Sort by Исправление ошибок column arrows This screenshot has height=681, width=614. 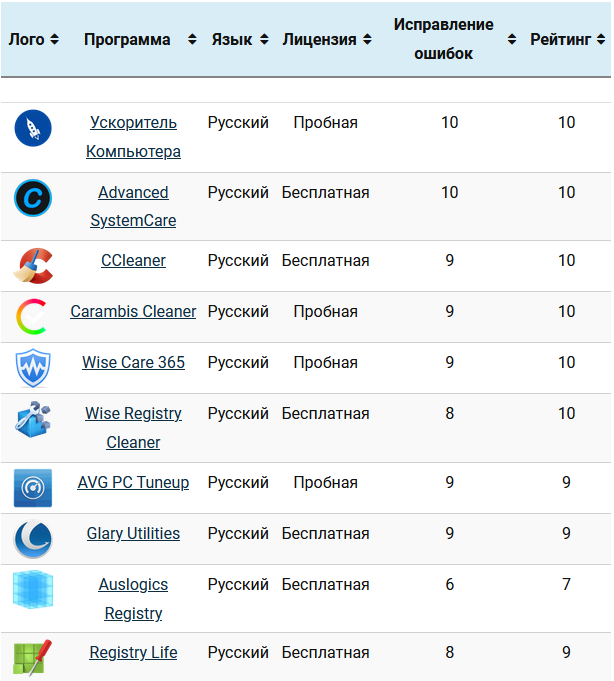tap(512, 40)
